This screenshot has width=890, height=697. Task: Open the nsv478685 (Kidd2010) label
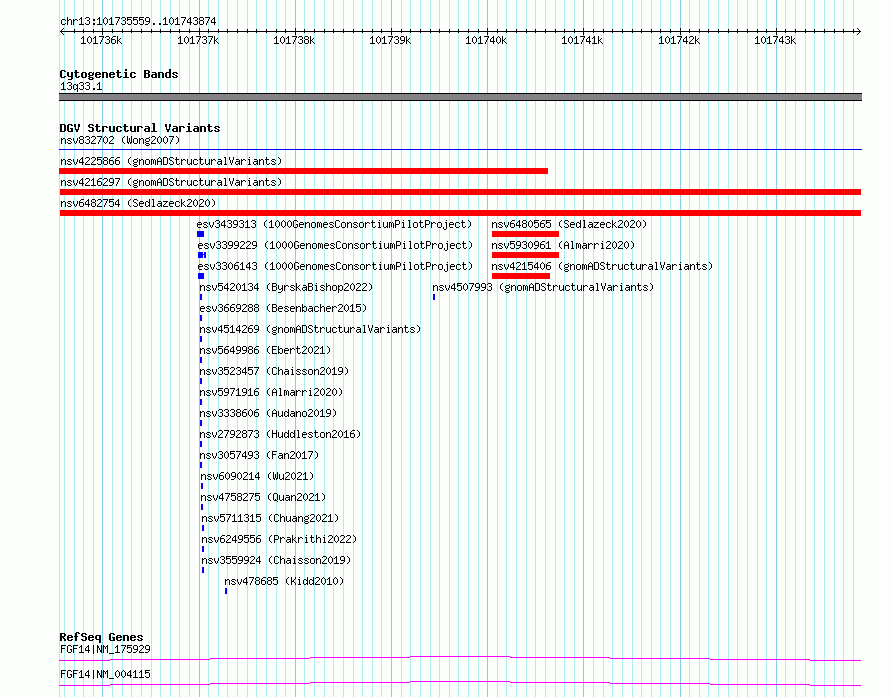tap(284, 581)
